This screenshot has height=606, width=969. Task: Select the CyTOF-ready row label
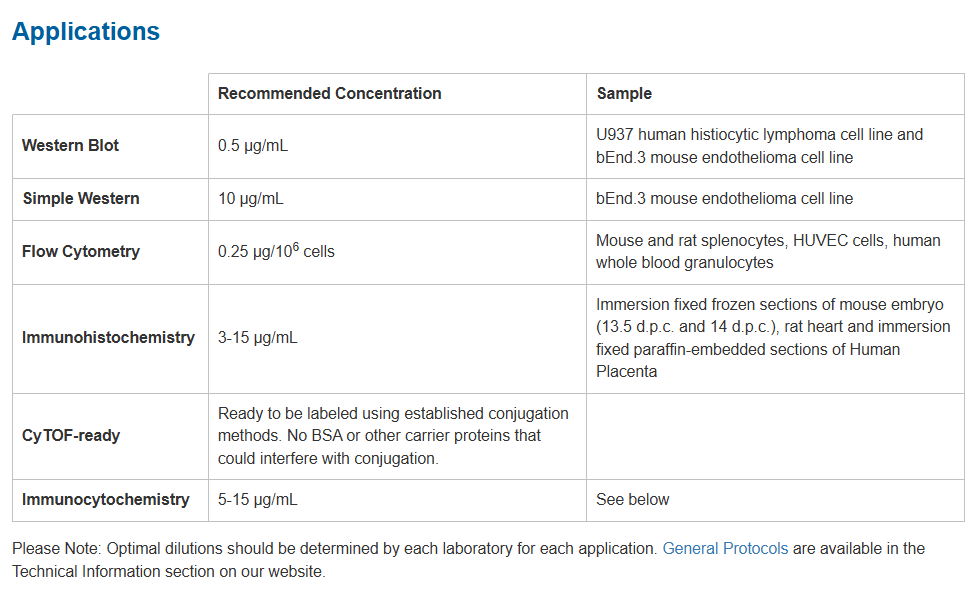pyautogui.click(x=70, y=436)
